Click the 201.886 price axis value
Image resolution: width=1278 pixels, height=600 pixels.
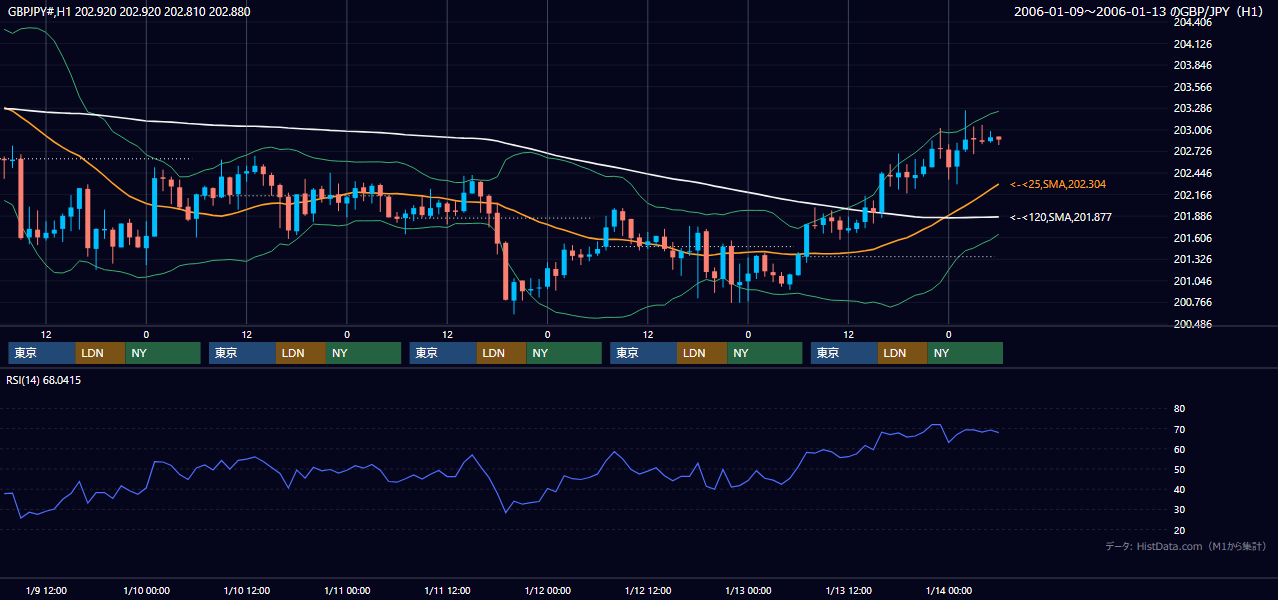(x=1192, y=216)
